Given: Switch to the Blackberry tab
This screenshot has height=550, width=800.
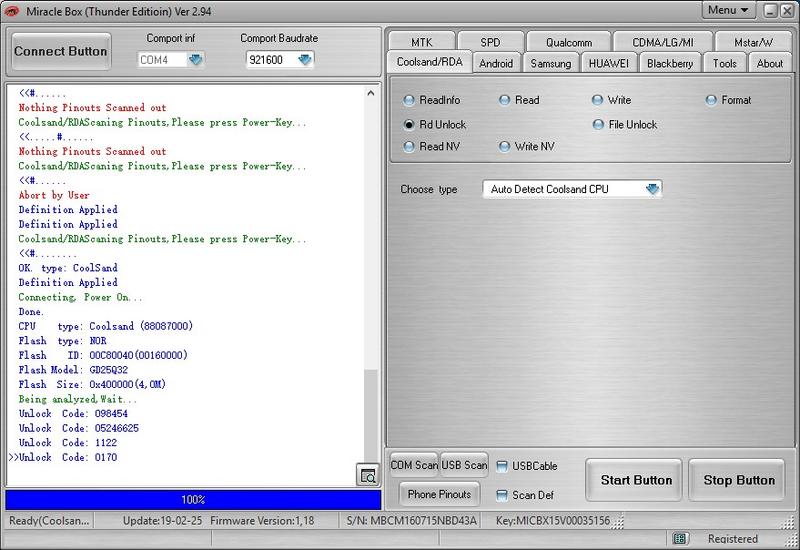Looking at the screenshot, I should [670, 63].
